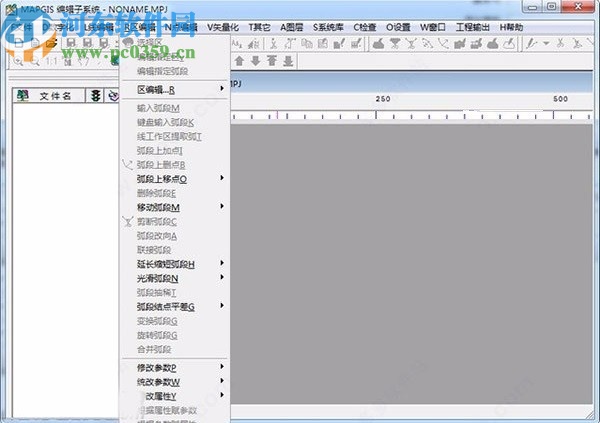600x423 pixels.
Task: Expand the 移动弧段M submenu arrow
Action: tap(222, 206)
